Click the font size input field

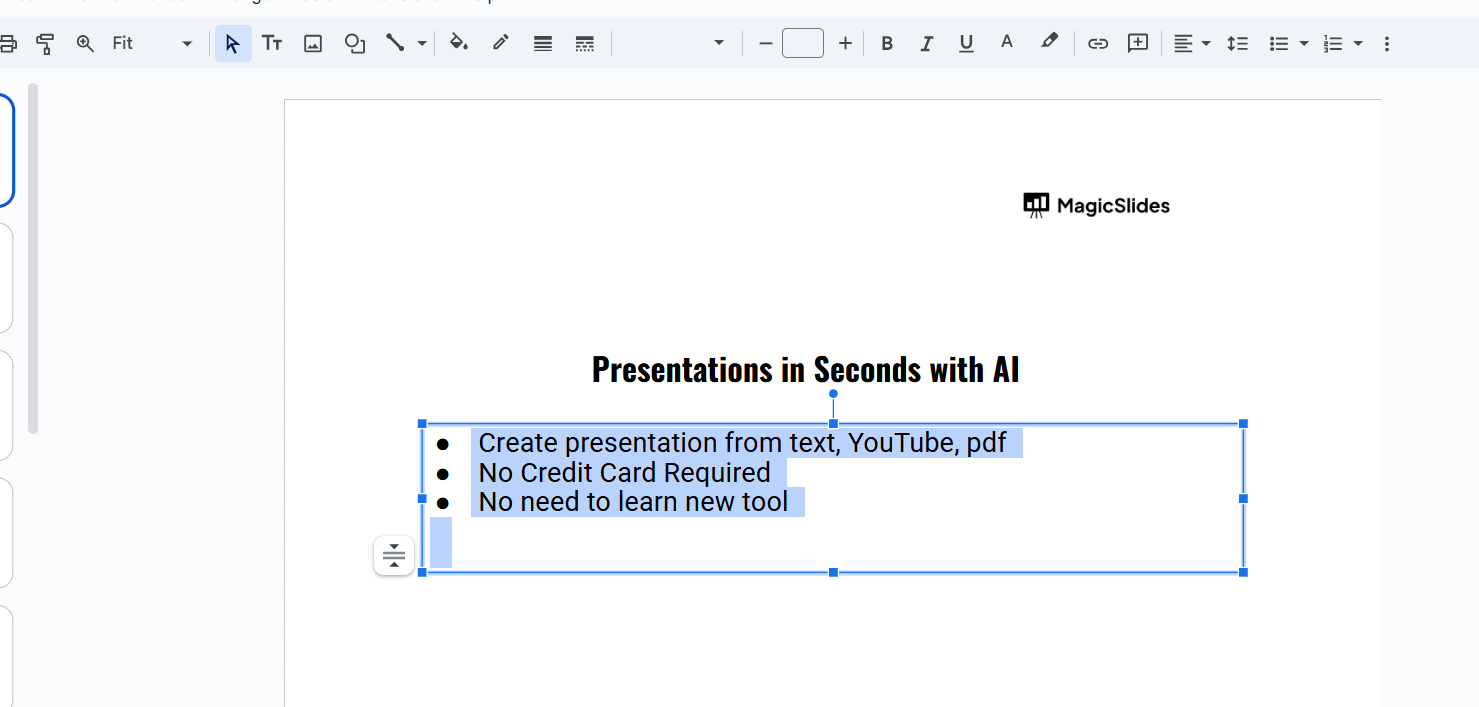pos(803,43)
